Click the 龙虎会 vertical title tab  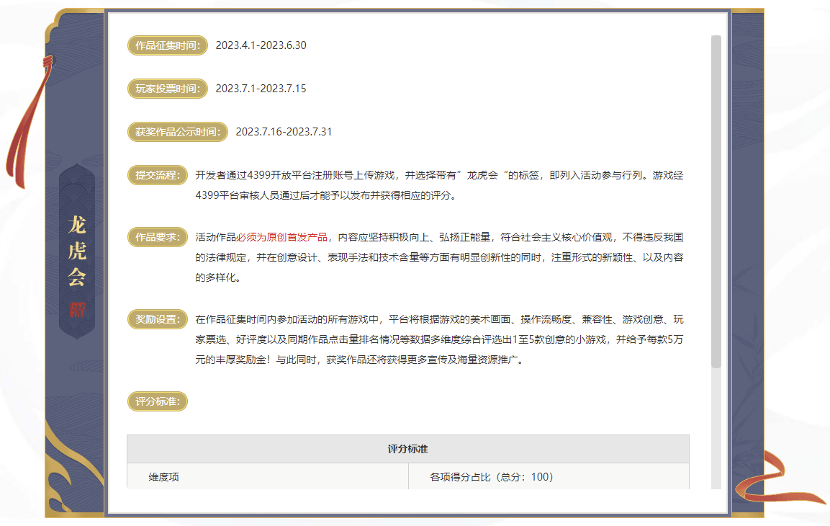pos(77,251)
